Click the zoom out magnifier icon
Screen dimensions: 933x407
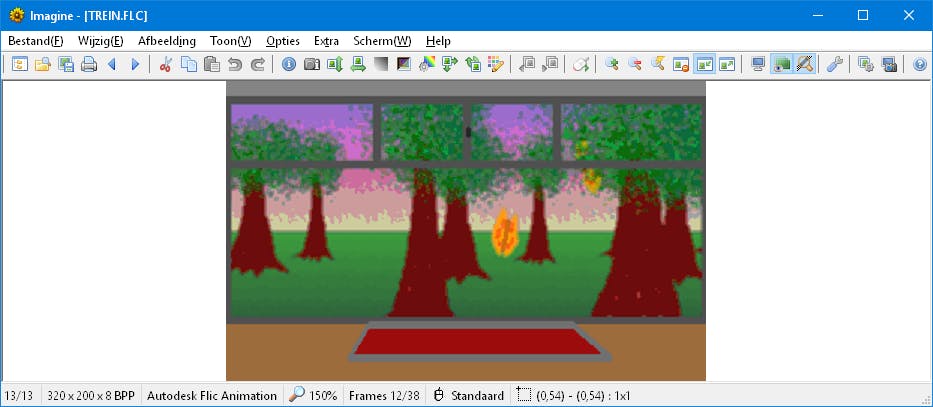635,64
